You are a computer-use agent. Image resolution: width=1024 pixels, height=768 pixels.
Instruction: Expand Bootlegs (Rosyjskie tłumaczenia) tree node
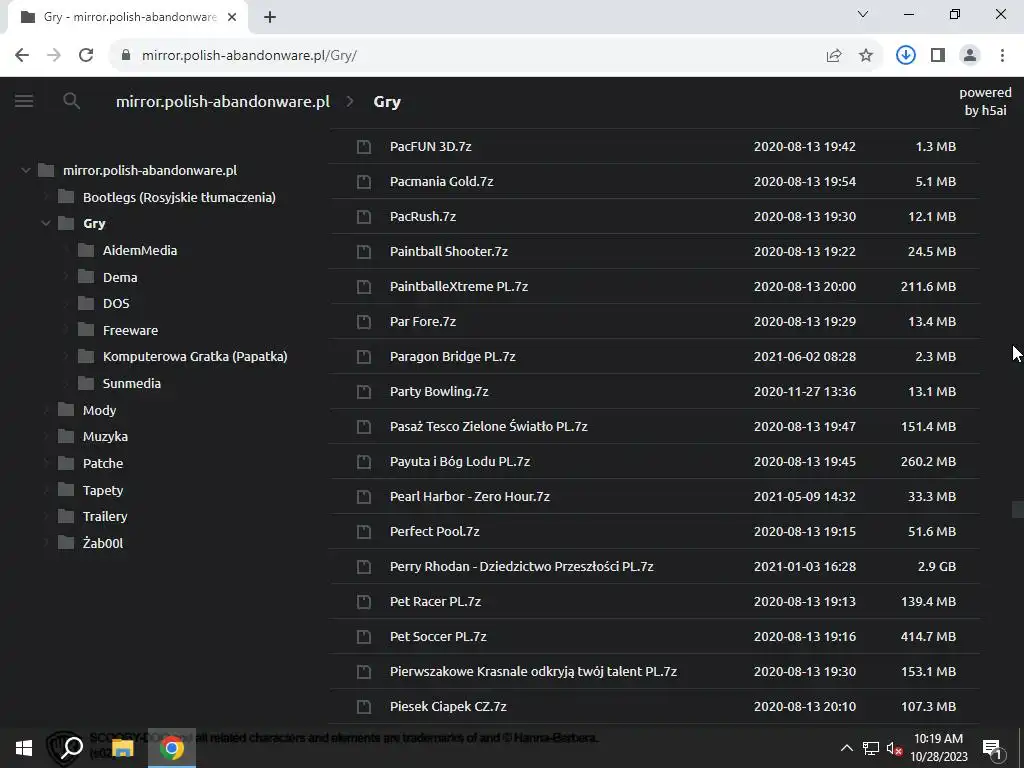point(46,197)
